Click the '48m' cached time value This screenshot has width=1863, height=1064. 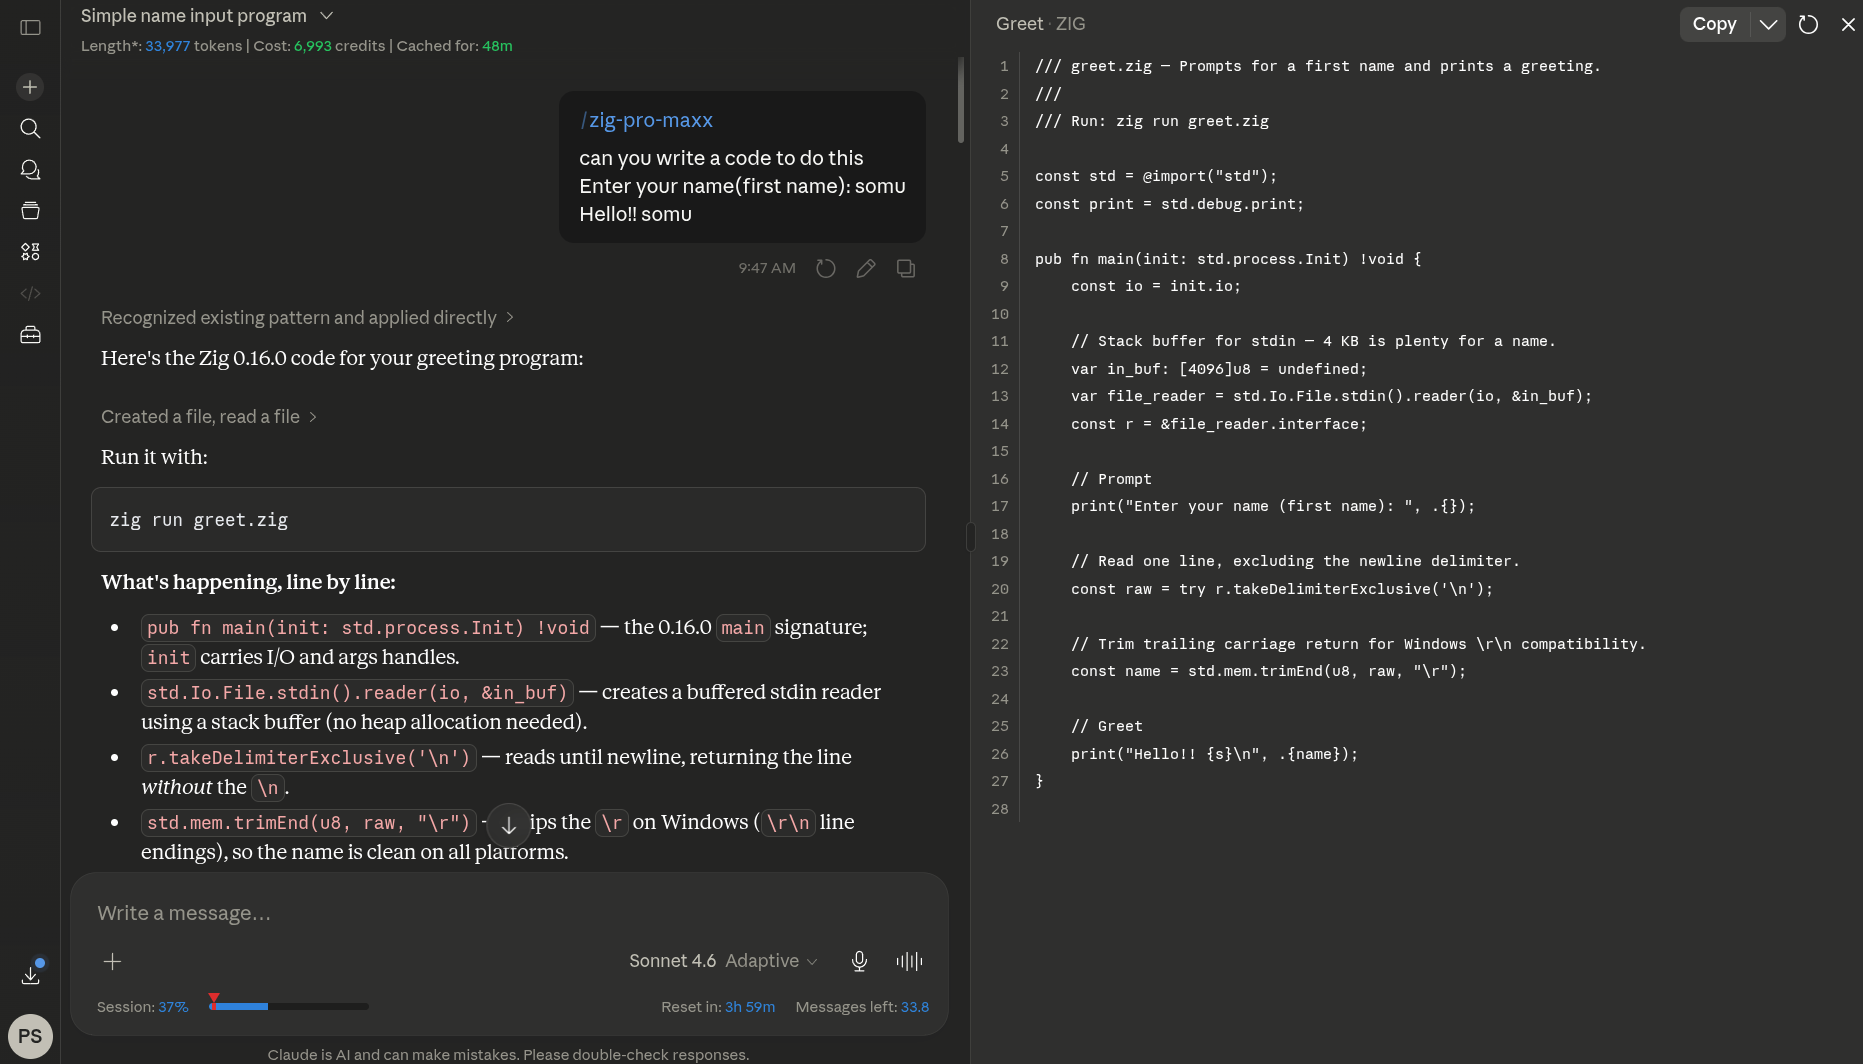coord(497,46)
